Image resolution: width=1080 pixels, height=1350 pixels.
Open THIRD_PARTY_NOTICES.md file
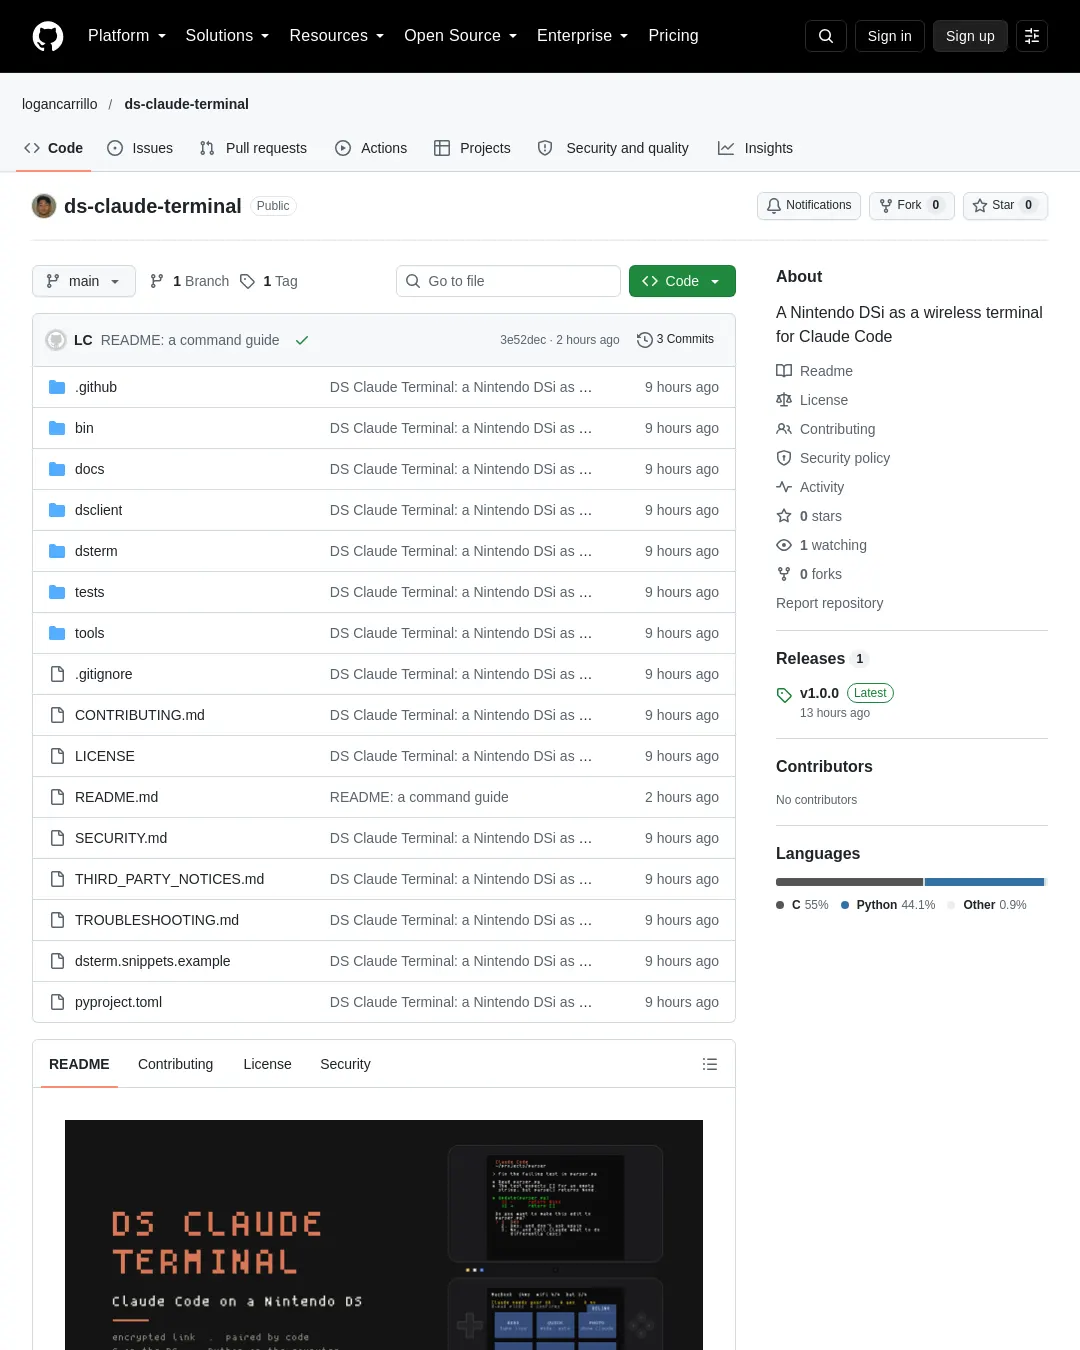click(x=170, y=879)
